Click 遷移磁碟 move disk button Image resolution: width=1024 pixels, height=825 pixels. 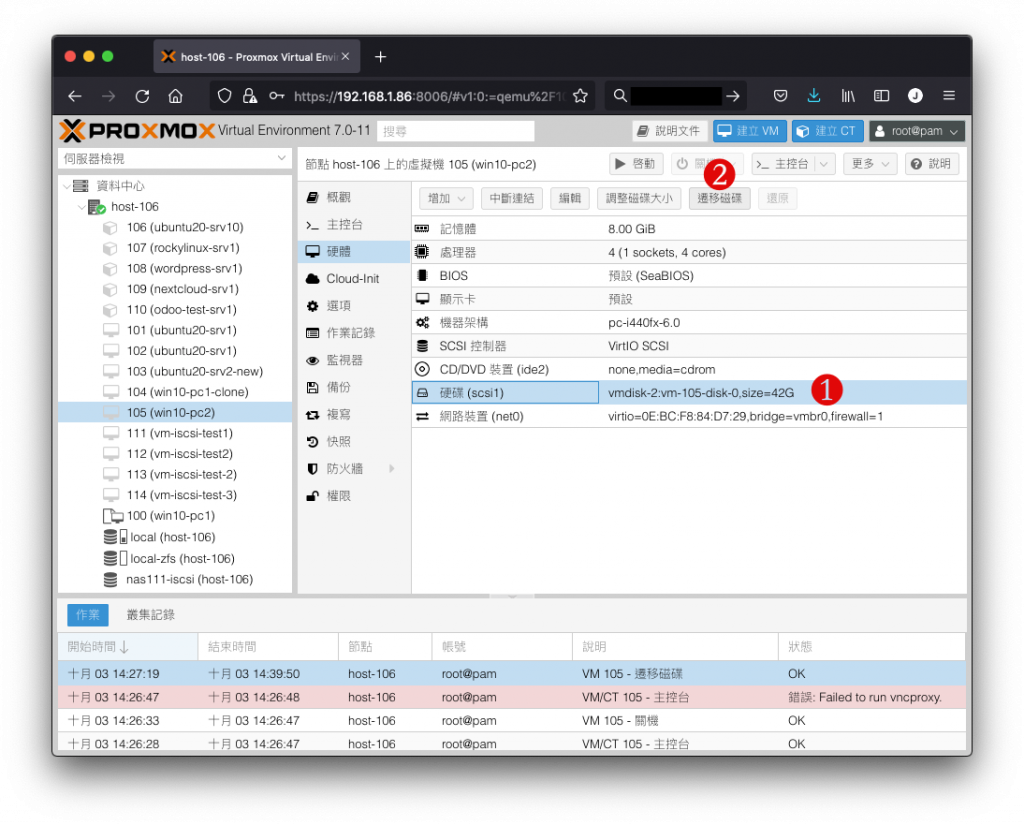[x=719, y=199]
